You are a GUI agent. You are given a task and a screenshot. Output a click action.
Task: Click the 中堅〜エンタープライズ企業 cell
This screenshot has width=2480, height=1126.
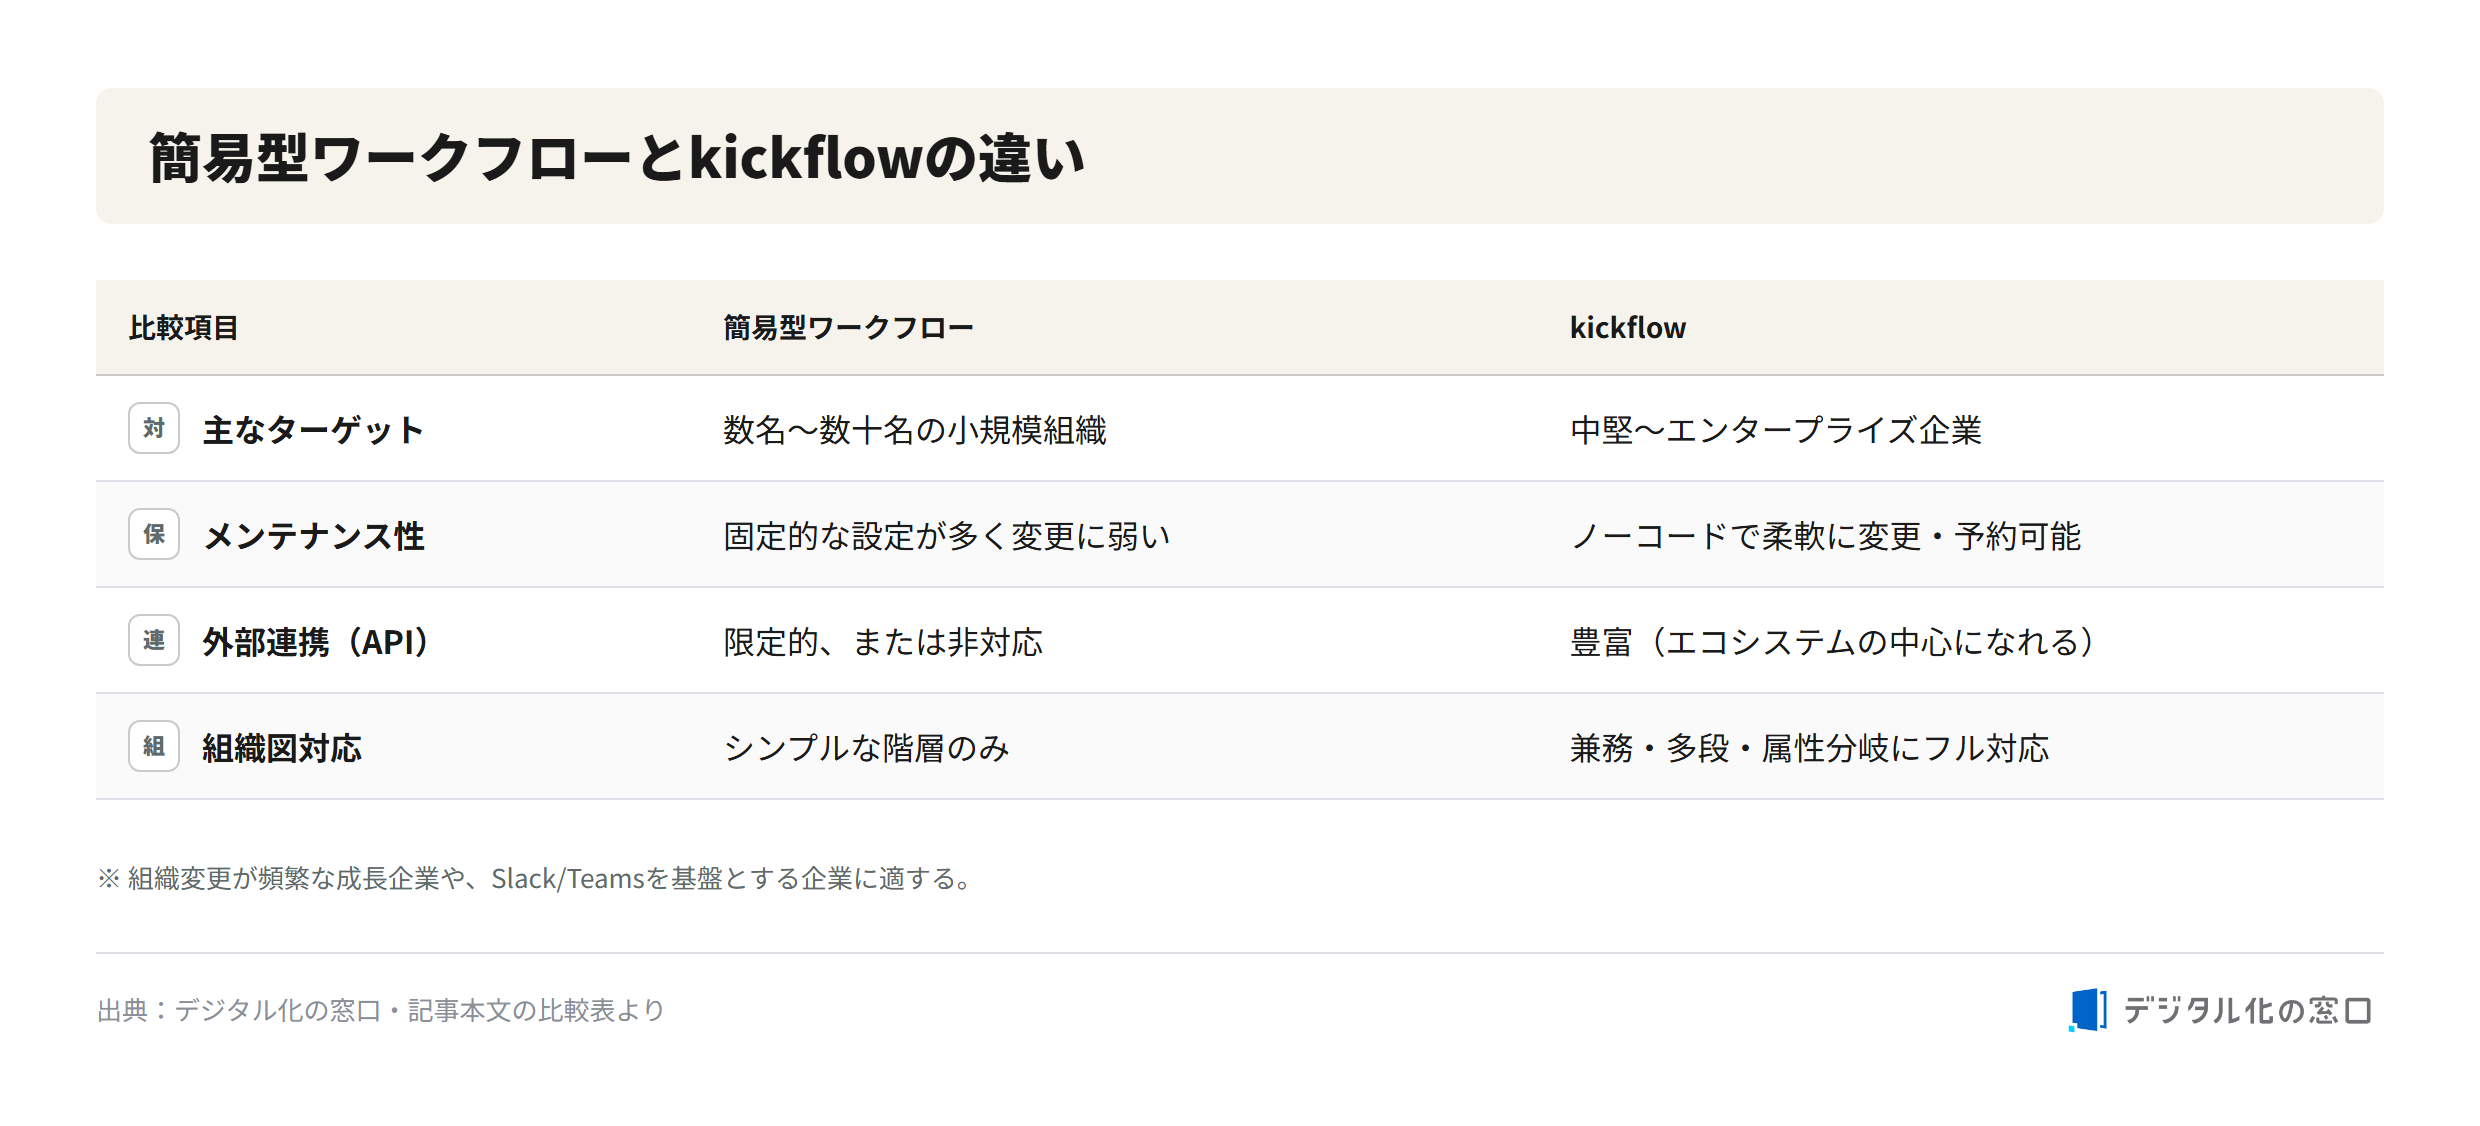pyautogui.click(x=1776, y=430)
